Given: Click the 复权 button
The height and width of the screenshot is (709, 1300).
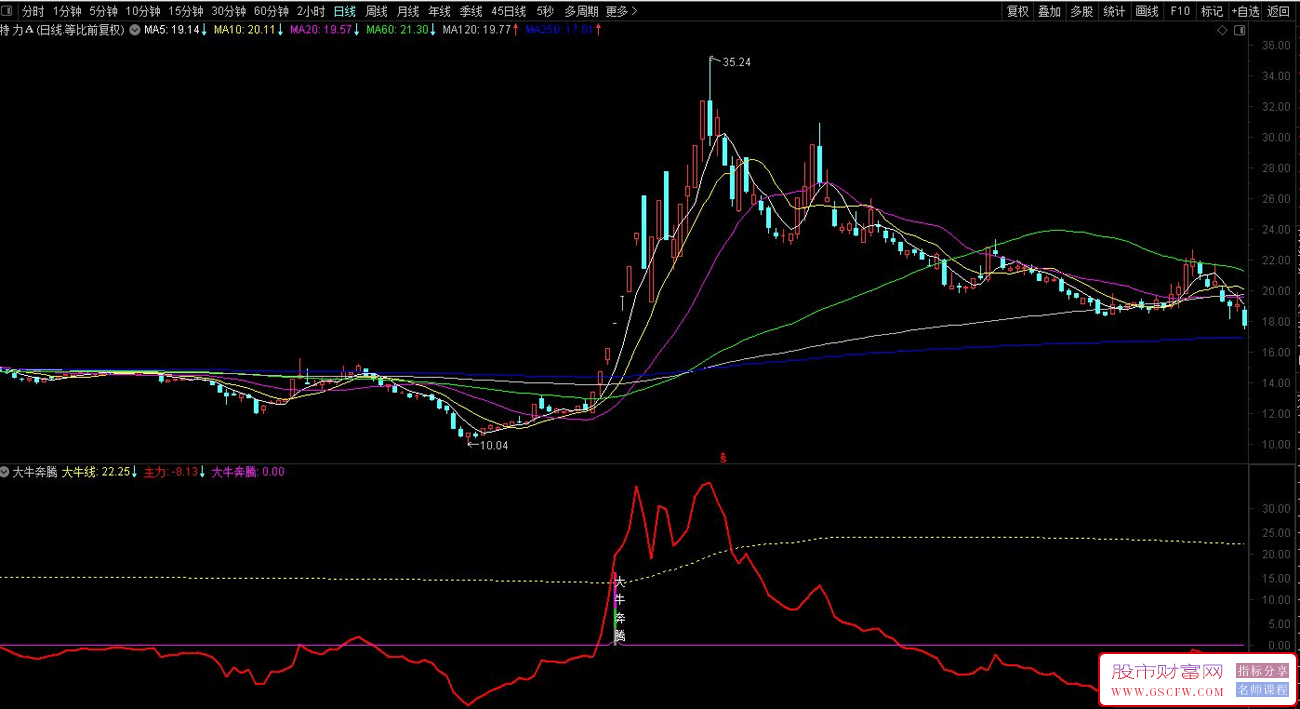Looking at the screenshot, I should [1018, 12].
